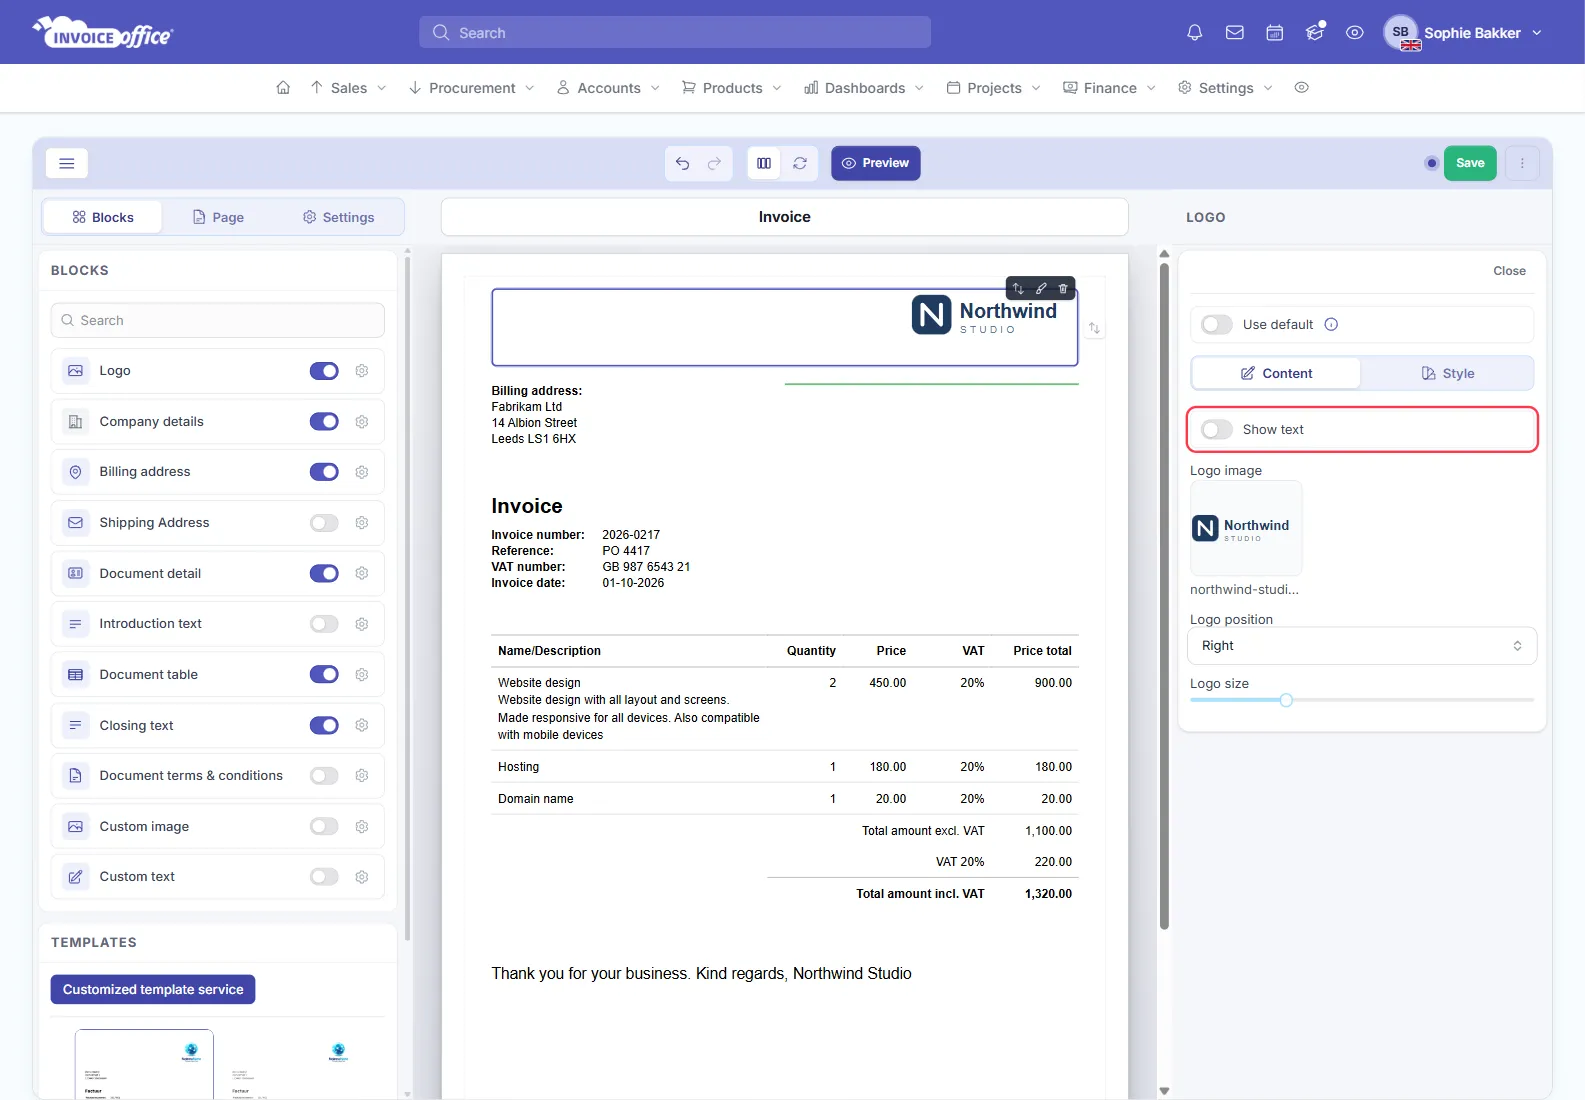Click the Northwind logo image thumbnail
This screenshot has width=1585, height=1100.
[x=1246, y=528]
